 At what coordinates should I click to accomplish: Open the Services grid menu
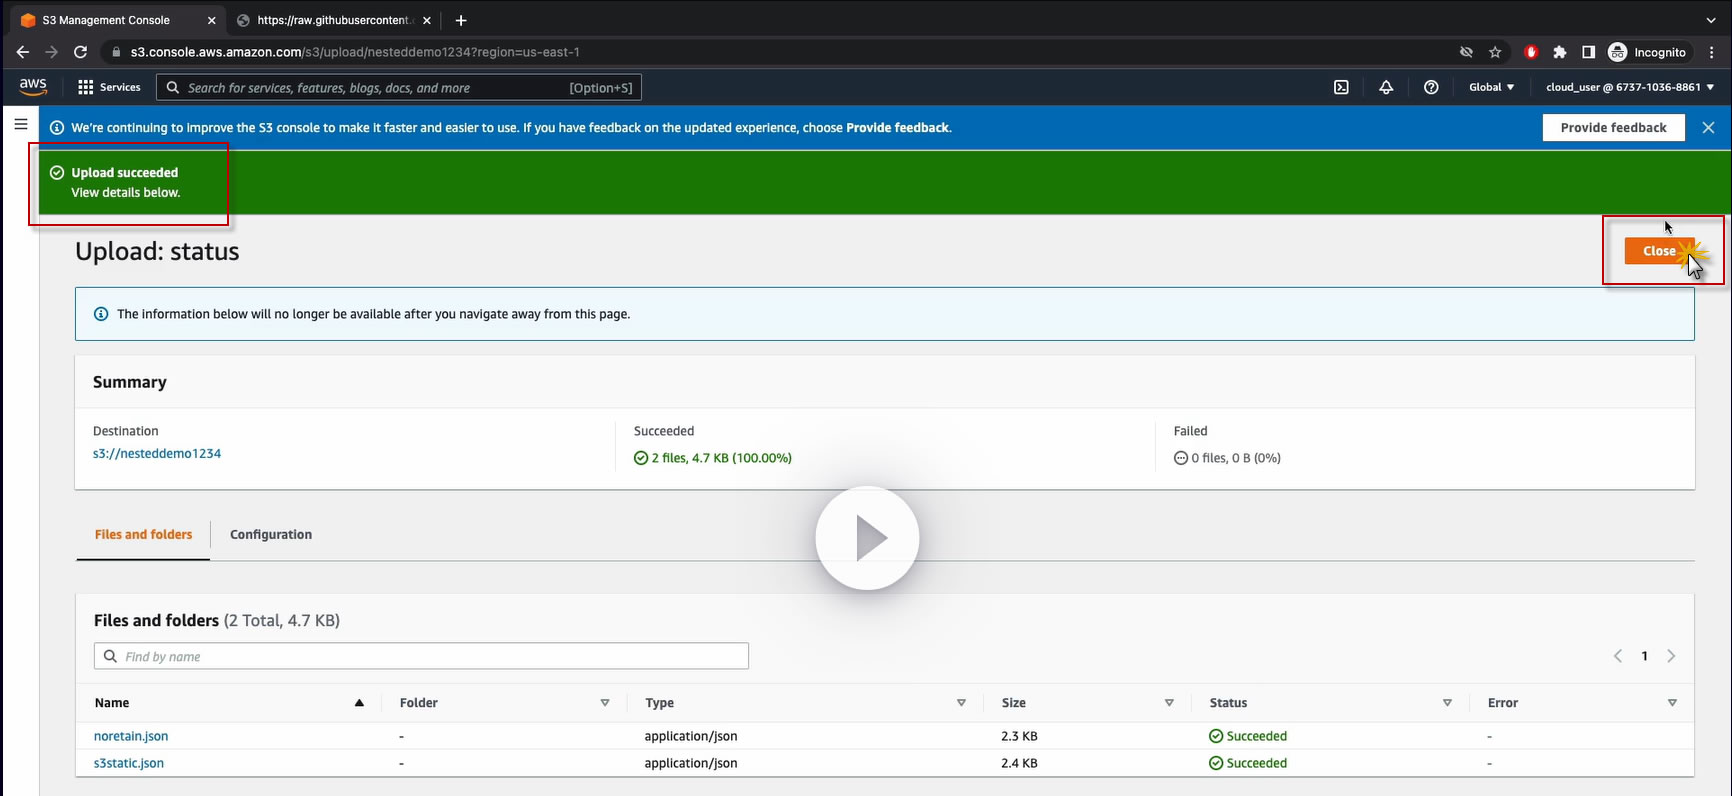[x=109, y=87]
